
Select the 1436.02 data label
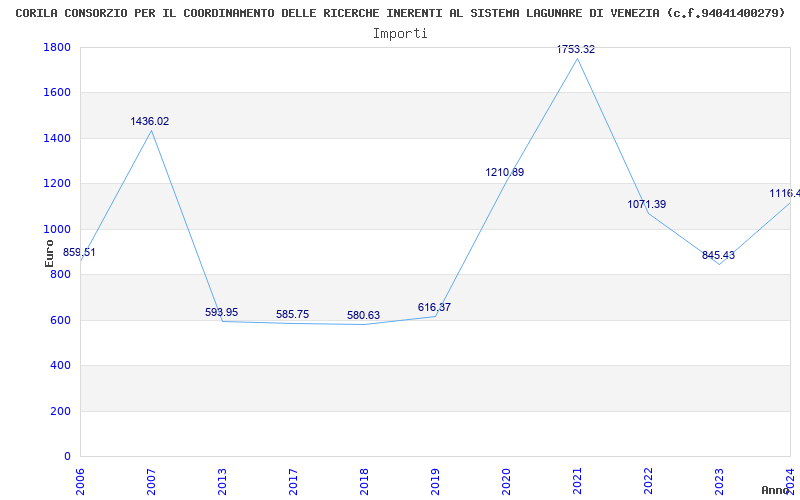pyautogui.click(x=149, y=121)
